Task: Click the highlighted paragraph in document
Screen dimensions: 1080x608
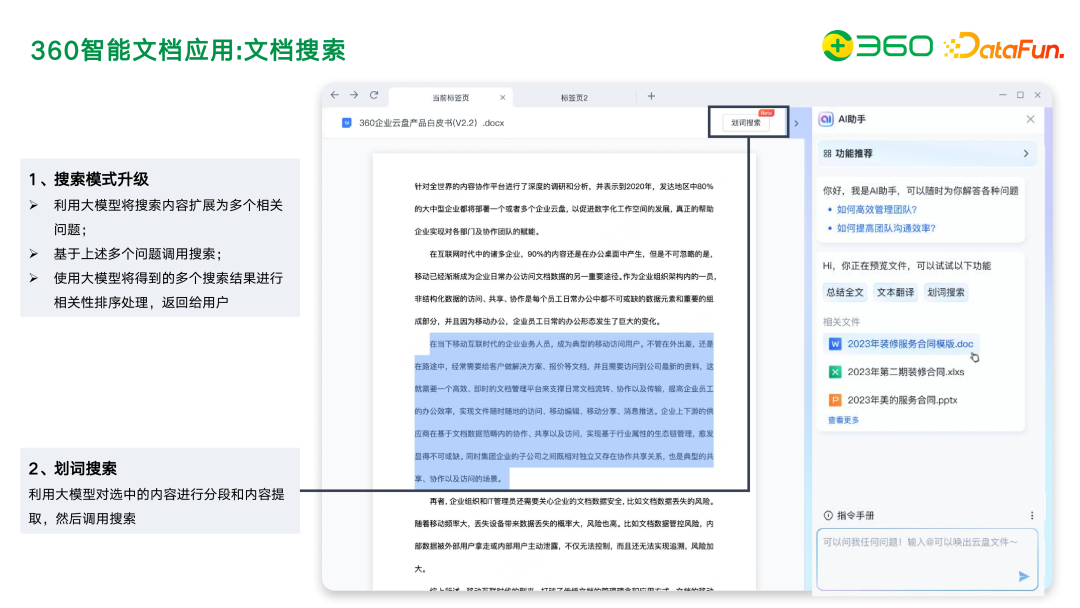Action: [x=564, y=411]
